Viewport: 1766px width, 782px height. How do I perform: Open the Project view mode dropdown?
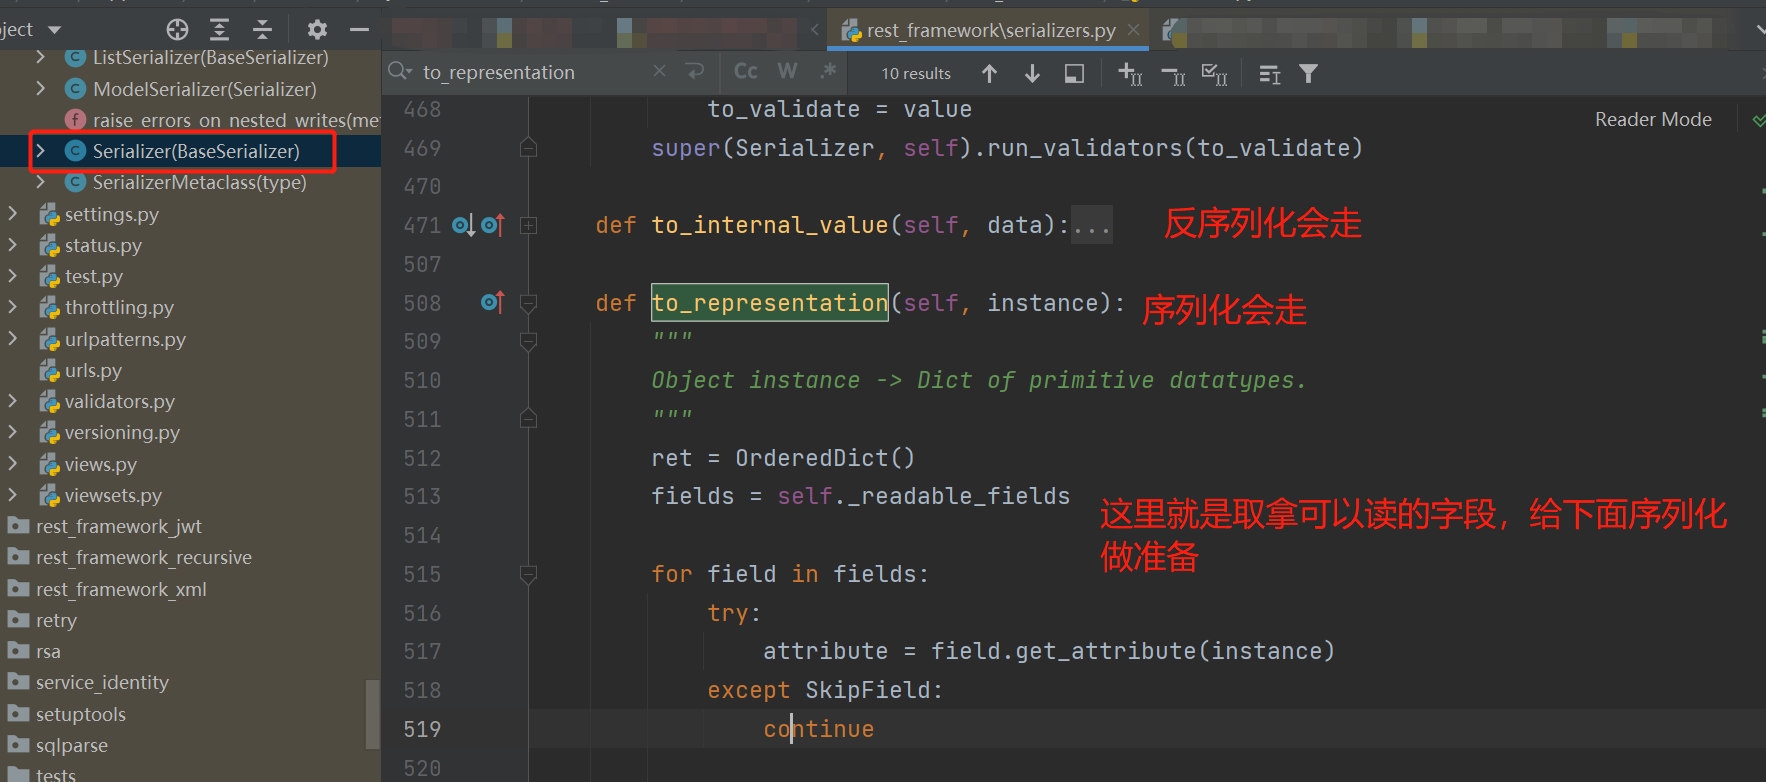[54, 30]
